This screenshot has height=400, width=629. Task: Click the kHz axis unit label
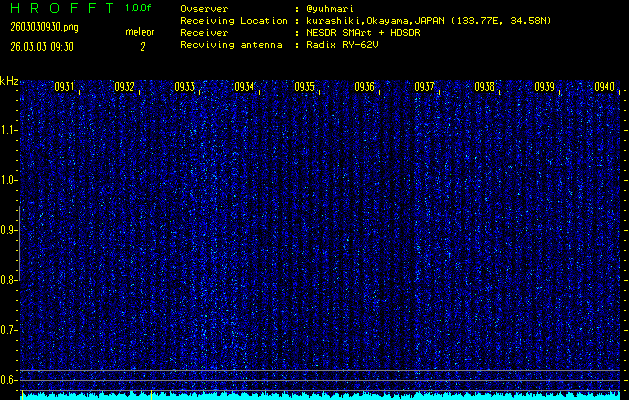(x=9, y=81)
